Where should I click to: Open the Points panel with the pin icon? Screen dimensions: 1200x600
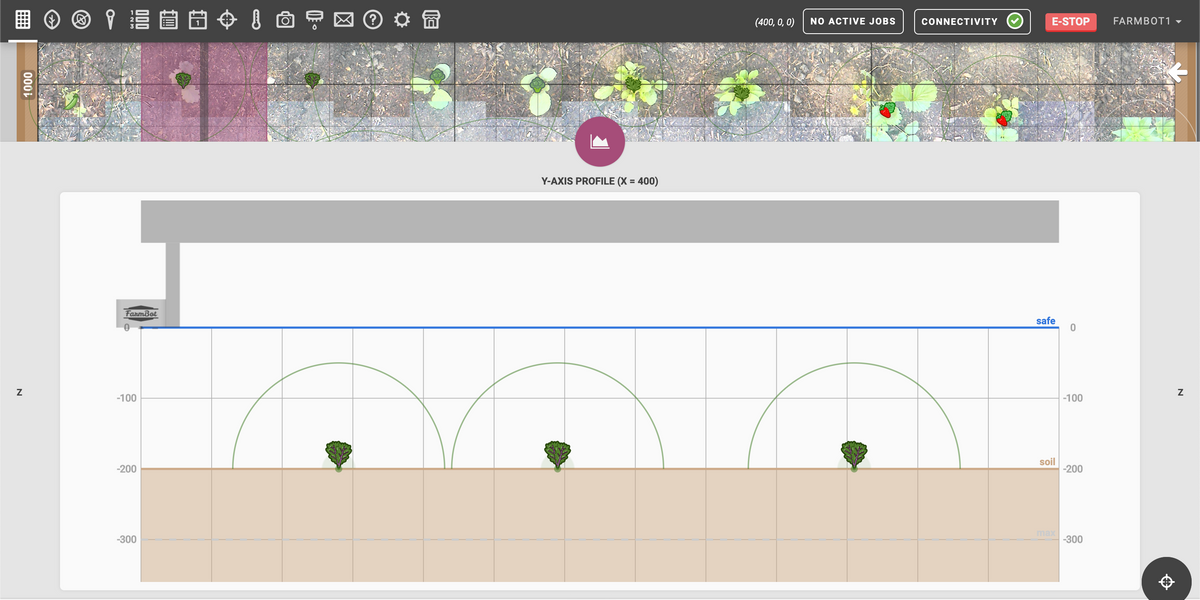pyautogui.click(x=110, y=18)
